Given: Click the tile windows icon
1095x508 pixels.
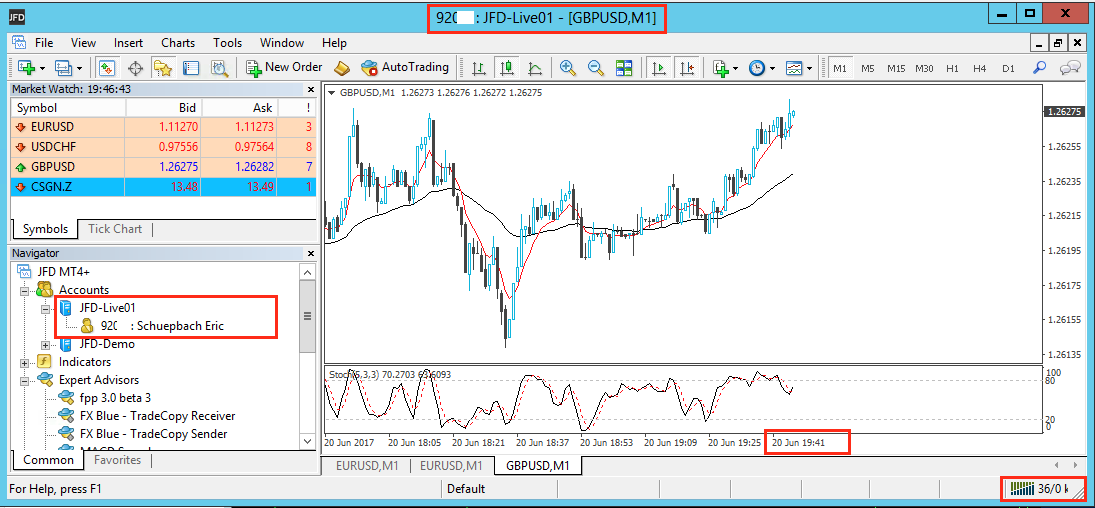Looking at the screenshot, I should [624, 67].
